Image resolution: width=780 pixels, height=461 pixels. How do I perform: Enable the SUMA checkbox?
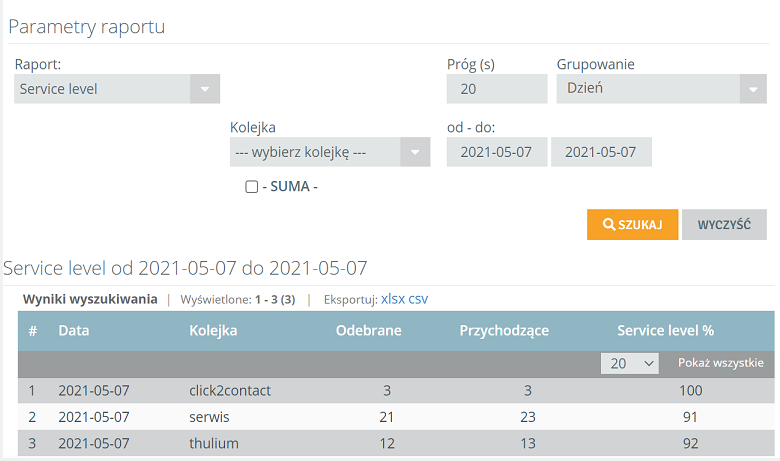pos(252,186)
